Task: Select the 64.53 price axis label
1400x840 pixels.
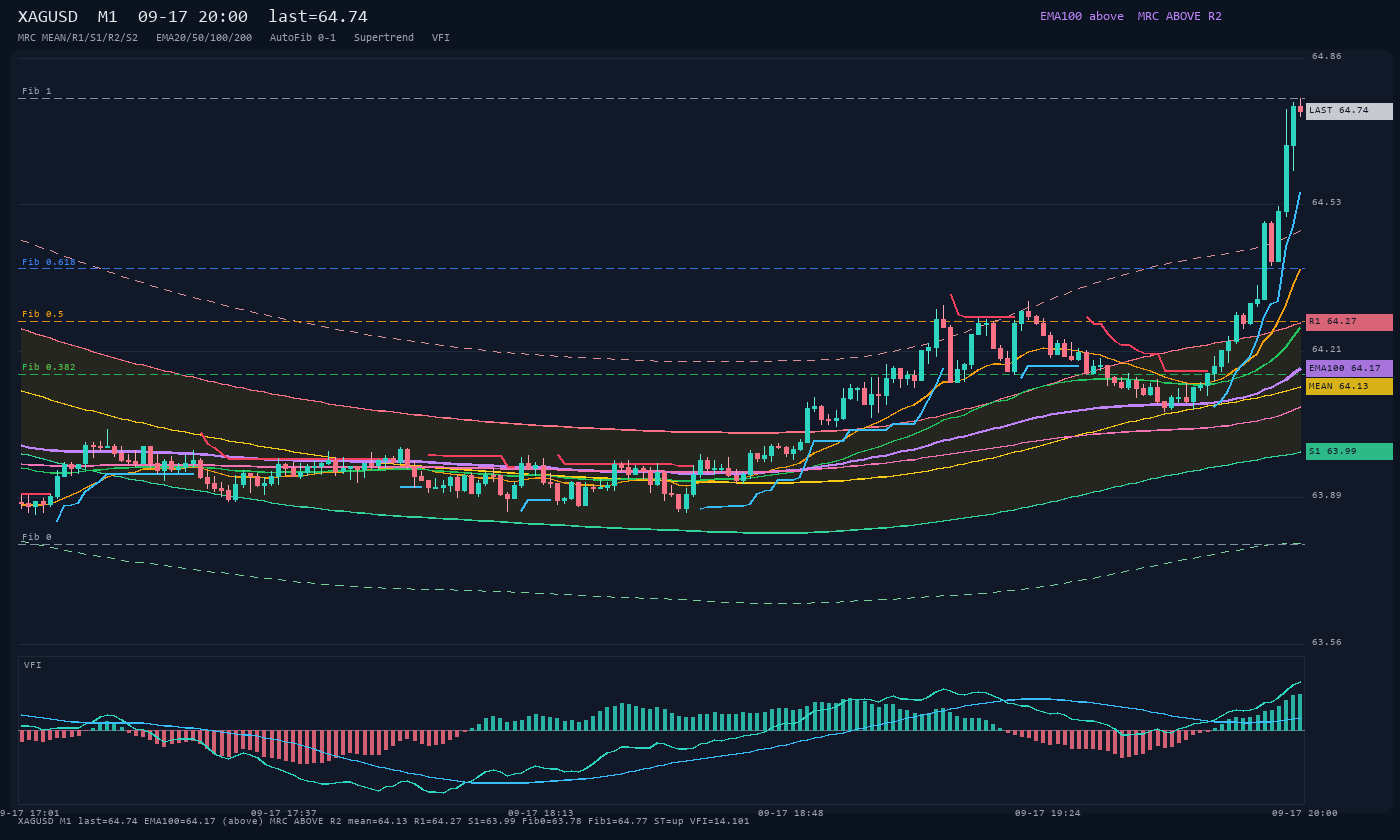Action: pos(1327,202)
